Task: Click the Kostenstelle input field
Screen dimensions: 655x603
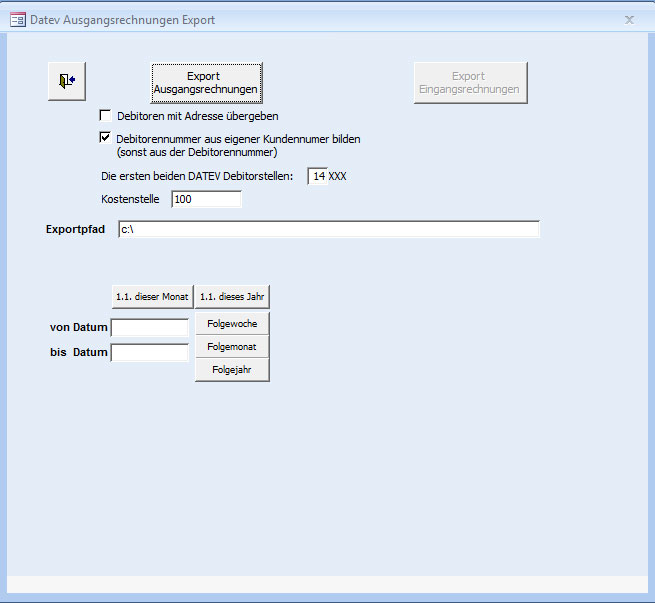Action: 206,199
